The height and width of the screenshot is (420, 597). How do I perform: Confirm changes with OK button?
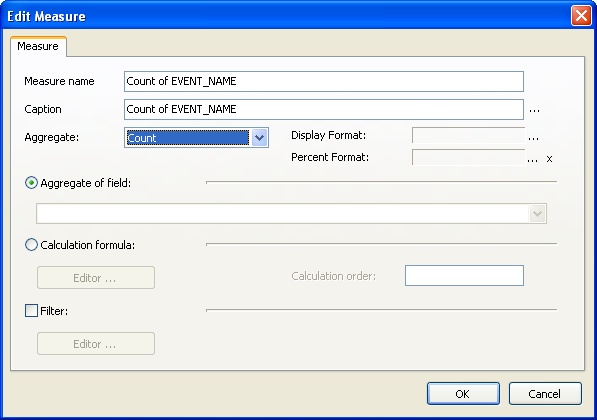coord(463,394)
